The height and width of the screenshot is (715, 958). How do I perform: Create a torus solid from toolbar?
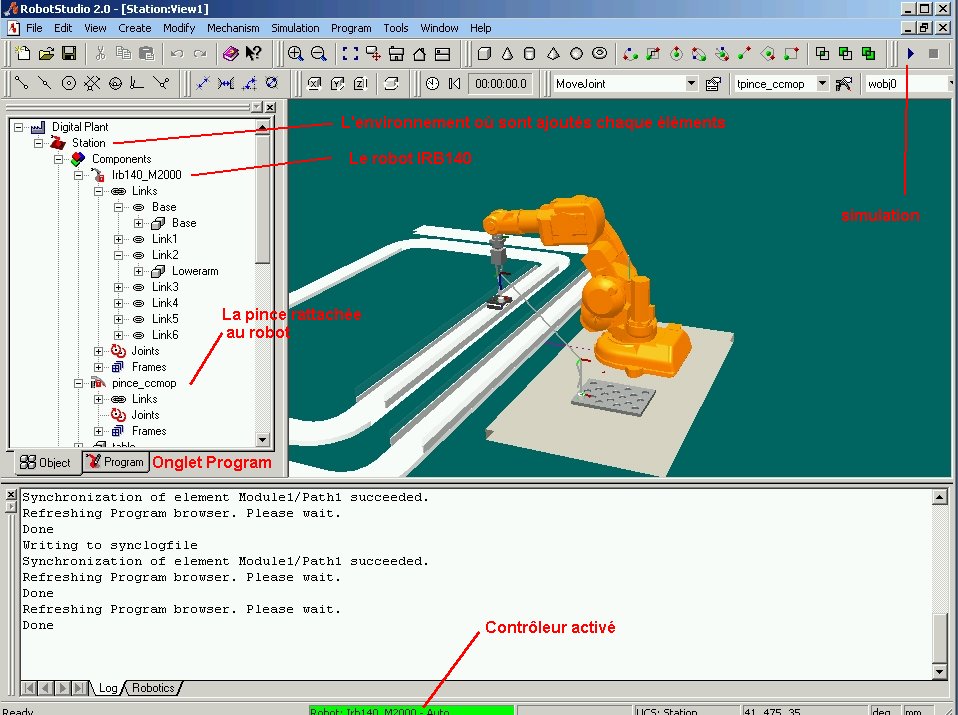599,53
